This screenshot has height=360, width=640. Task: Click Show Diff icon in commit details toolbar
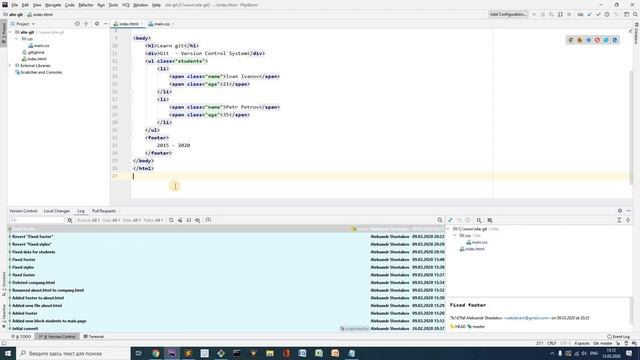point(451,220)
